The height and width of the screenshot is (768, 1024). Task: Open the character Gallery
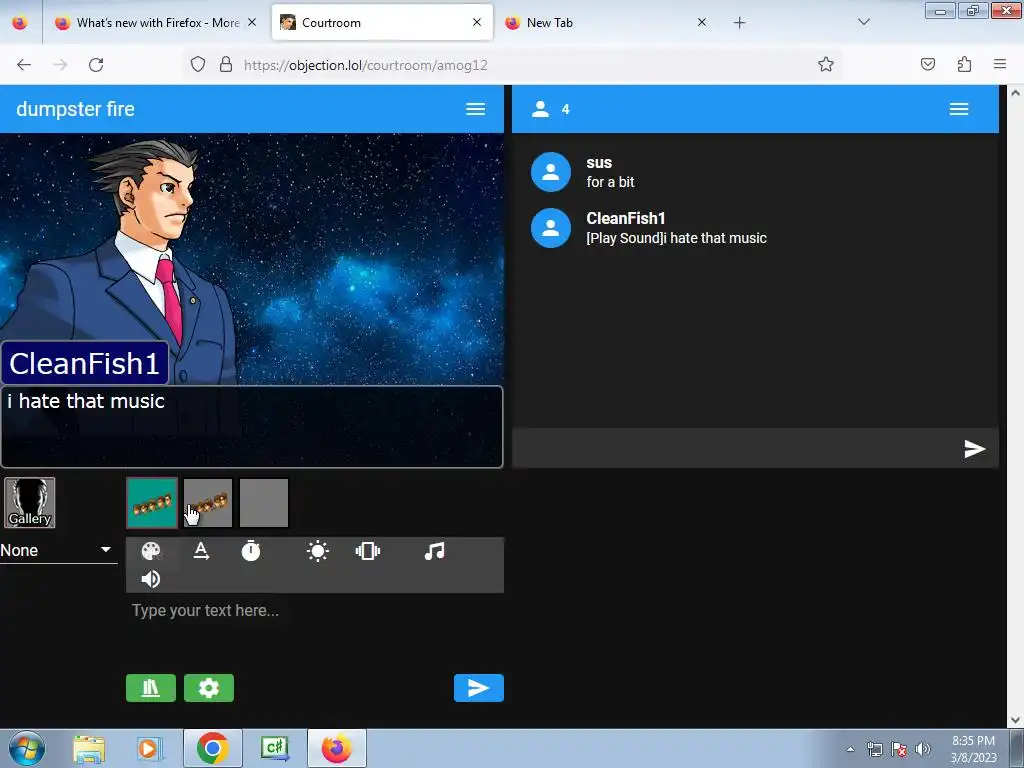click(29, 503)
